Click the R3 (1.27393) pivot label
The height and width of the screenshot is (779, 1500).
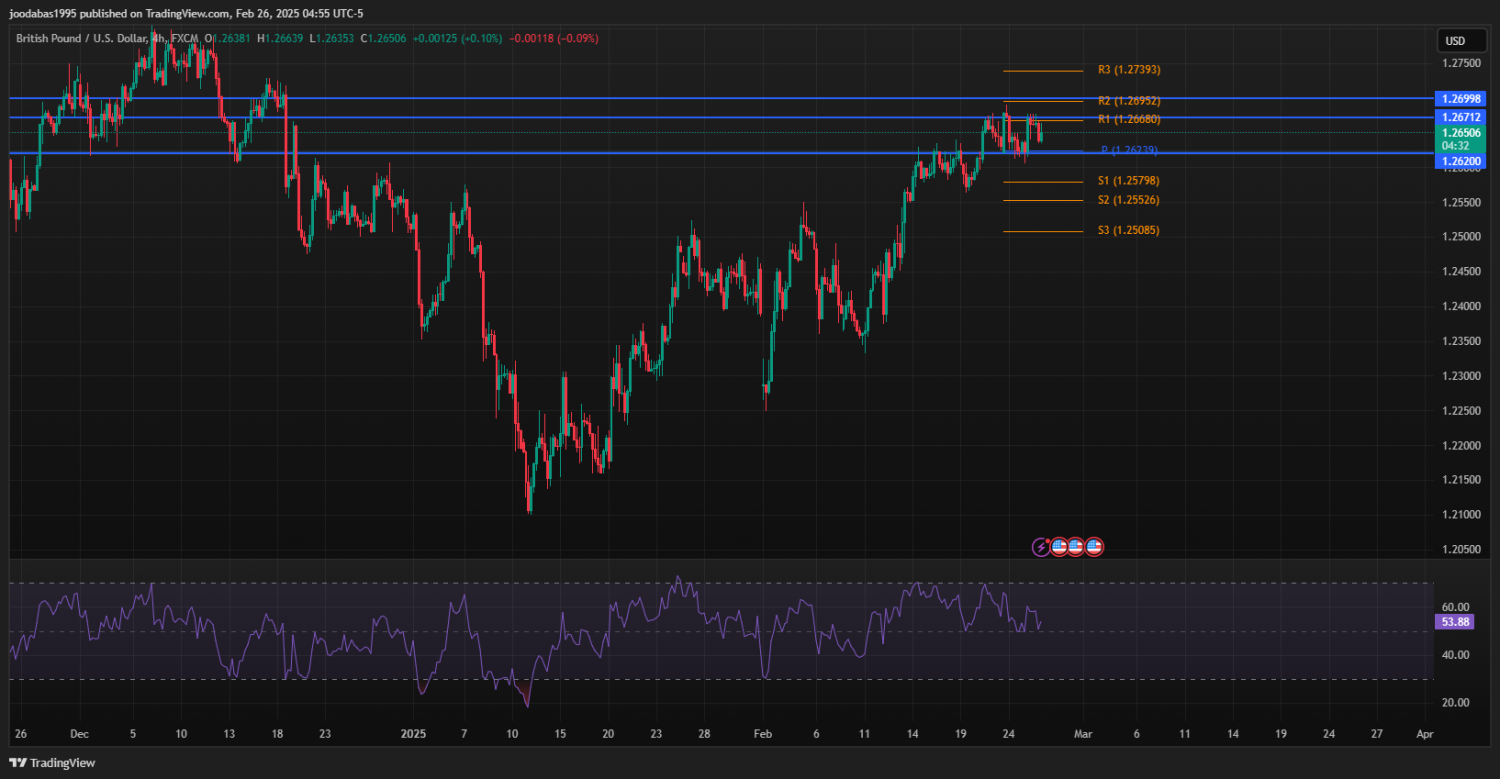[x=1128, y=70]
